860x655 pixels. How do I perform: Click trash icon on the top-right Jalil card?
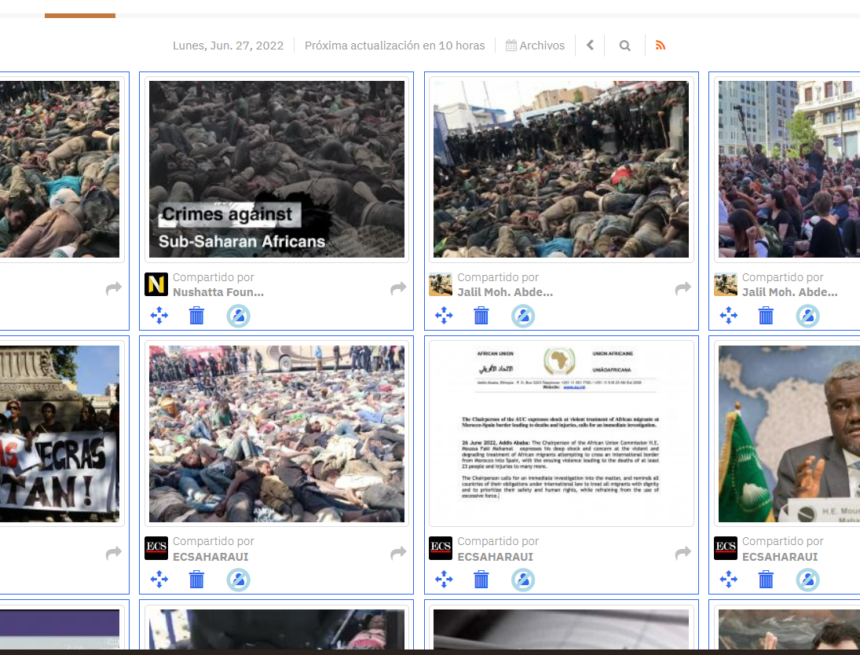pyautogui.click(x=766, y=316)
